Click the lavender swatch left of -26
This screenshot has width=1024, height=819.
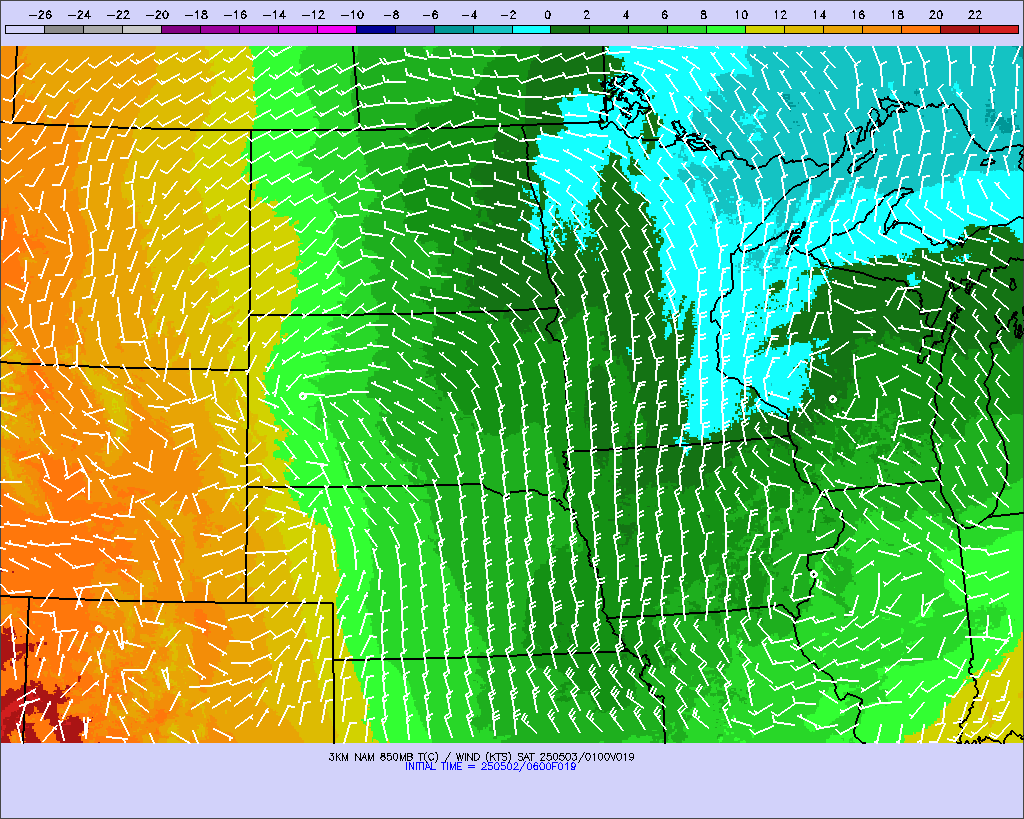pos(25,29)
